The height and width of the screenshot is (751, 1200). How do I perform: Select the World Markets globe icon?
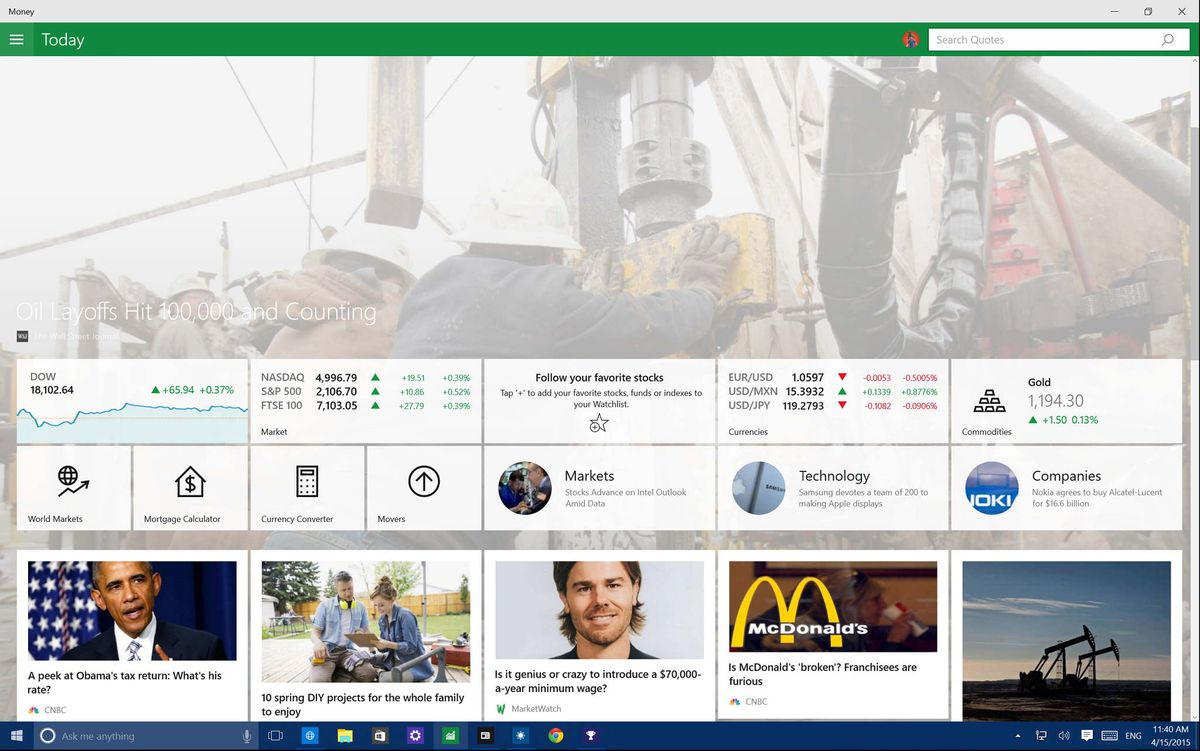[73, 478]
